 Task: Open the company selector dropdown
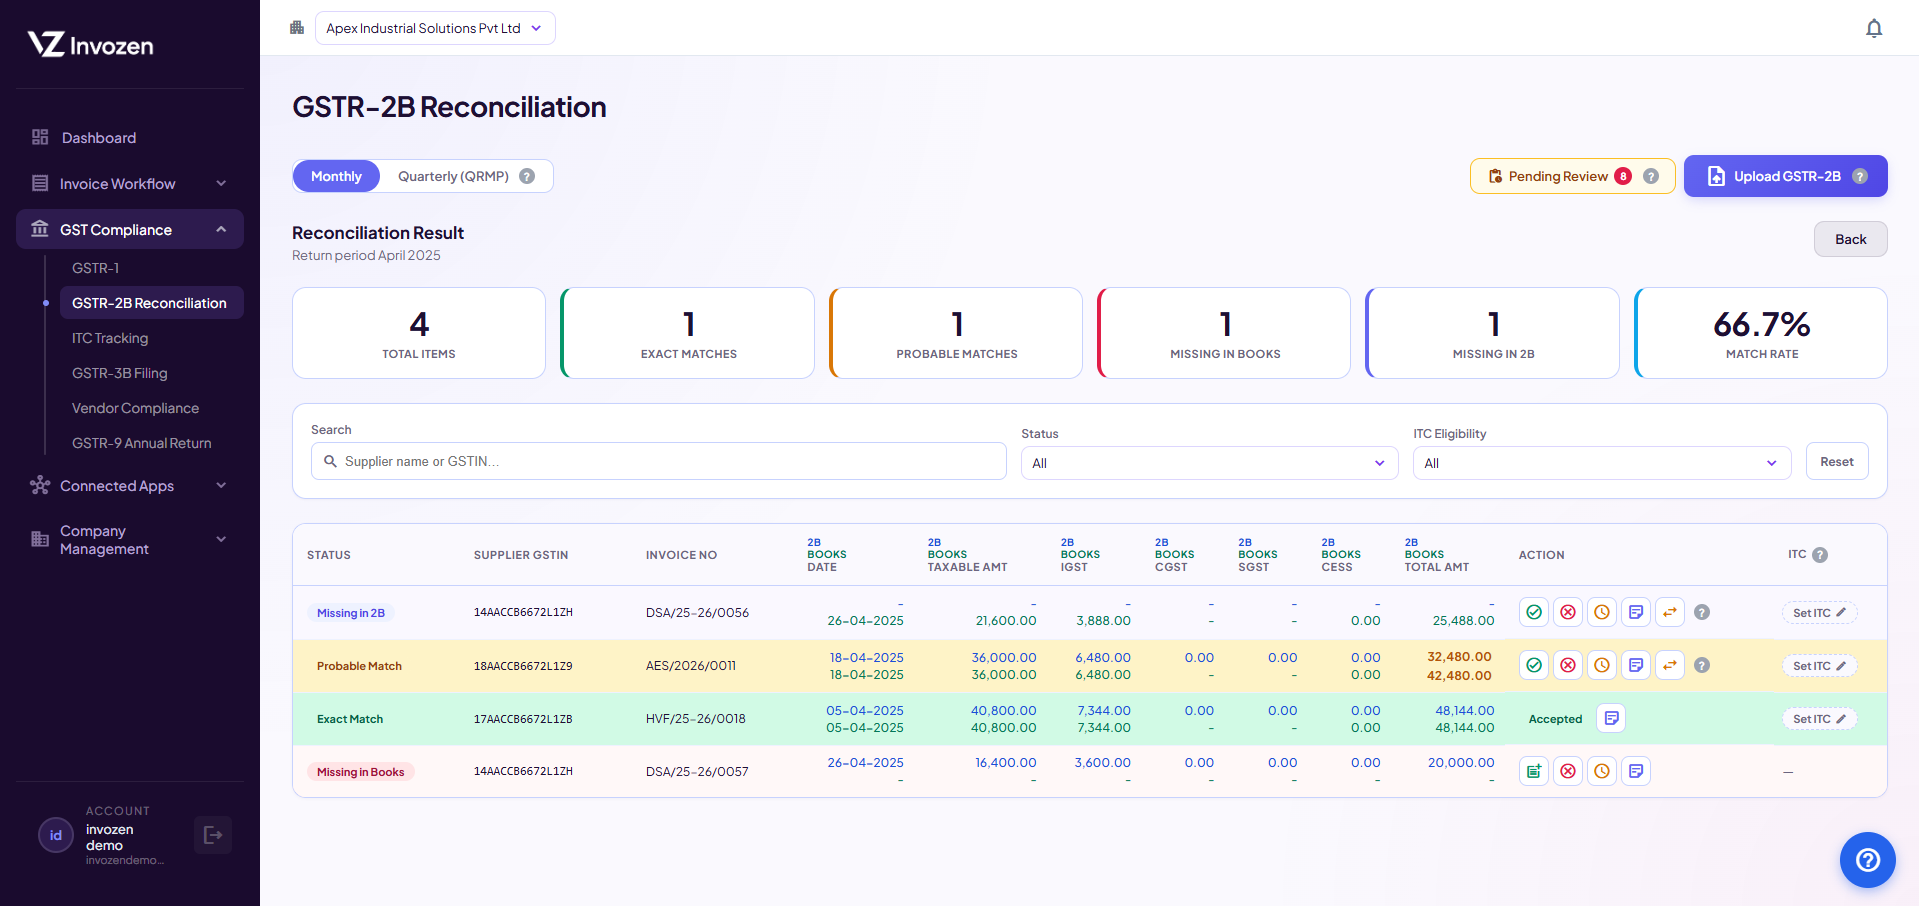(435, 28)
